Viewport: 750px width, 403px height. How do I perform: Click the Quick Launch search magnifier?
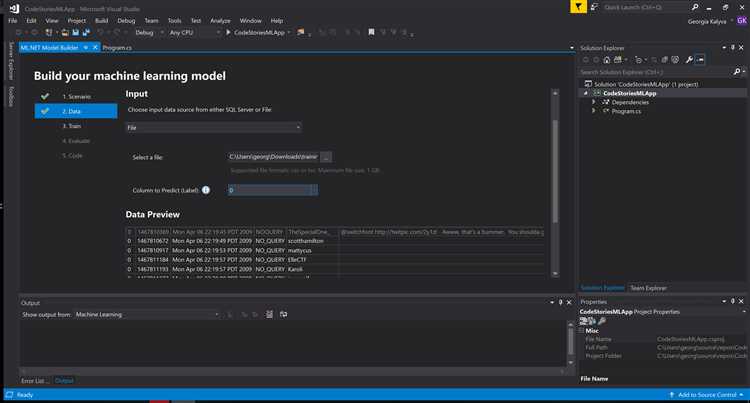[695, 7]
